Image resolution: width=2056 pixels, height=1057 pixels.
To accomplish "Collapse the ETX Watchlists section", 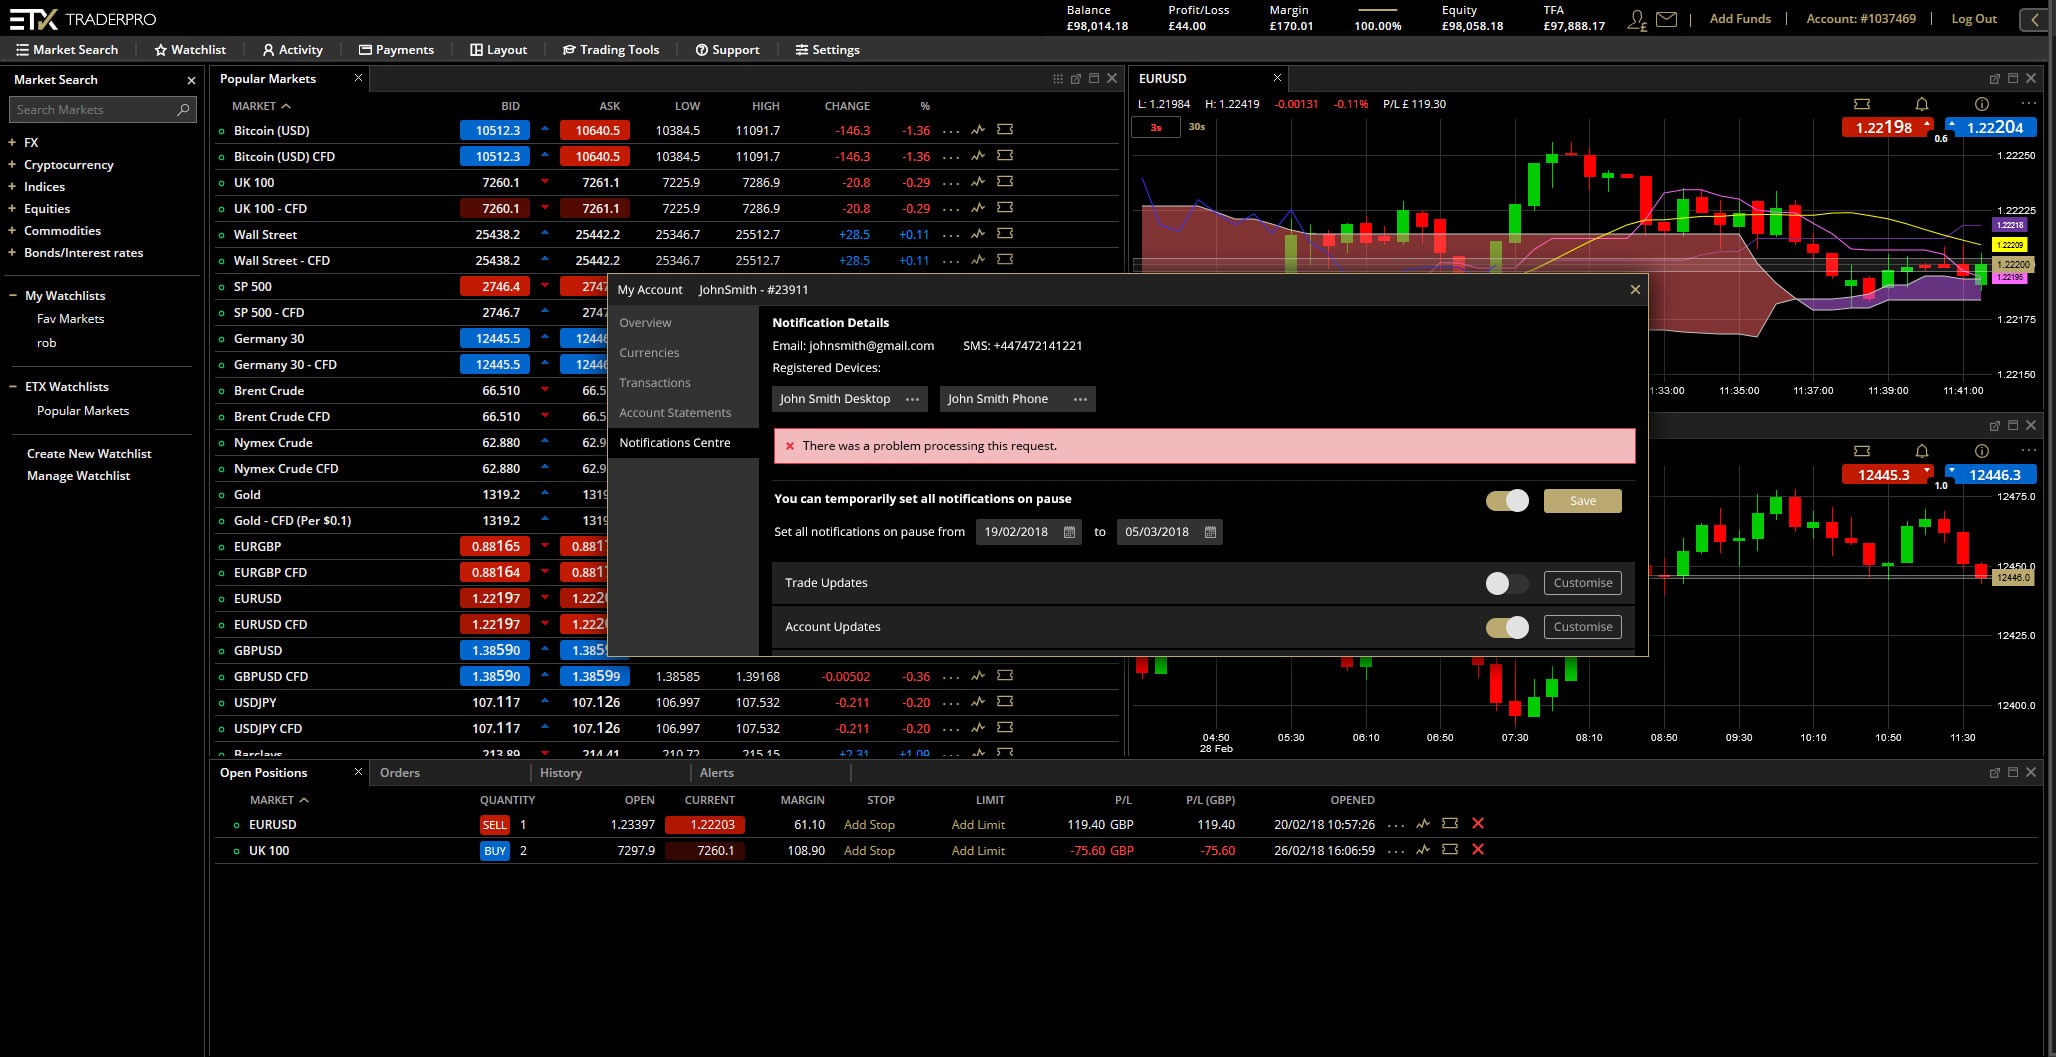I will point(13,387).
